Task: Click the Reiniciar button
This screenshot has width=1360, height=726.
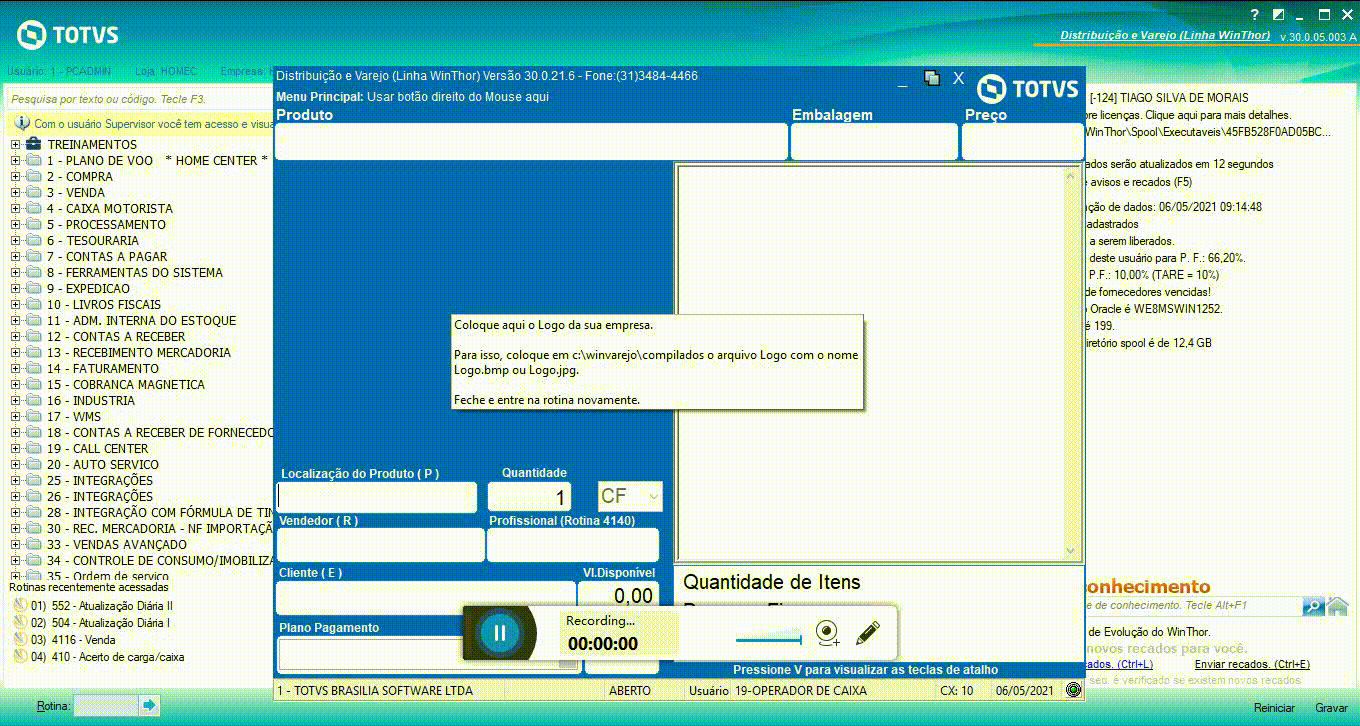Action: [1274, 708]
